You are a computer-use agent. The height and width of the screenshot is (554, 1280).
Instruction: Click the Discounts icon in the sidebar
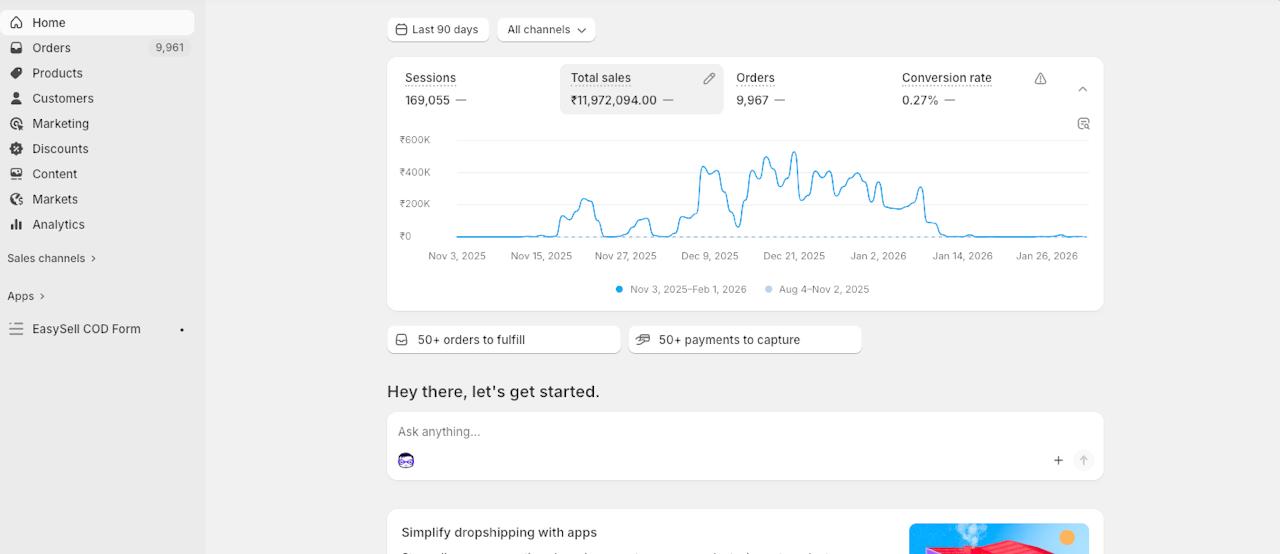click(x=16, y=149)
